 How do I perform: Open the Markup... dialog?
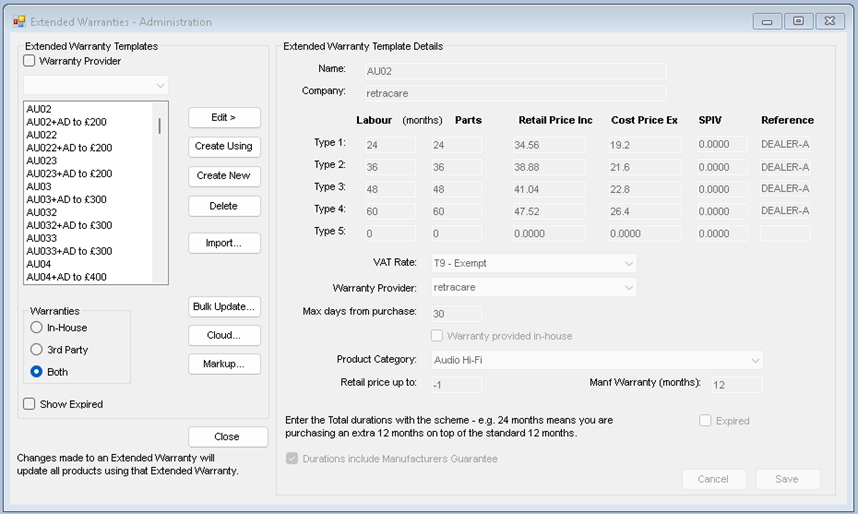[x=224, y=364]
